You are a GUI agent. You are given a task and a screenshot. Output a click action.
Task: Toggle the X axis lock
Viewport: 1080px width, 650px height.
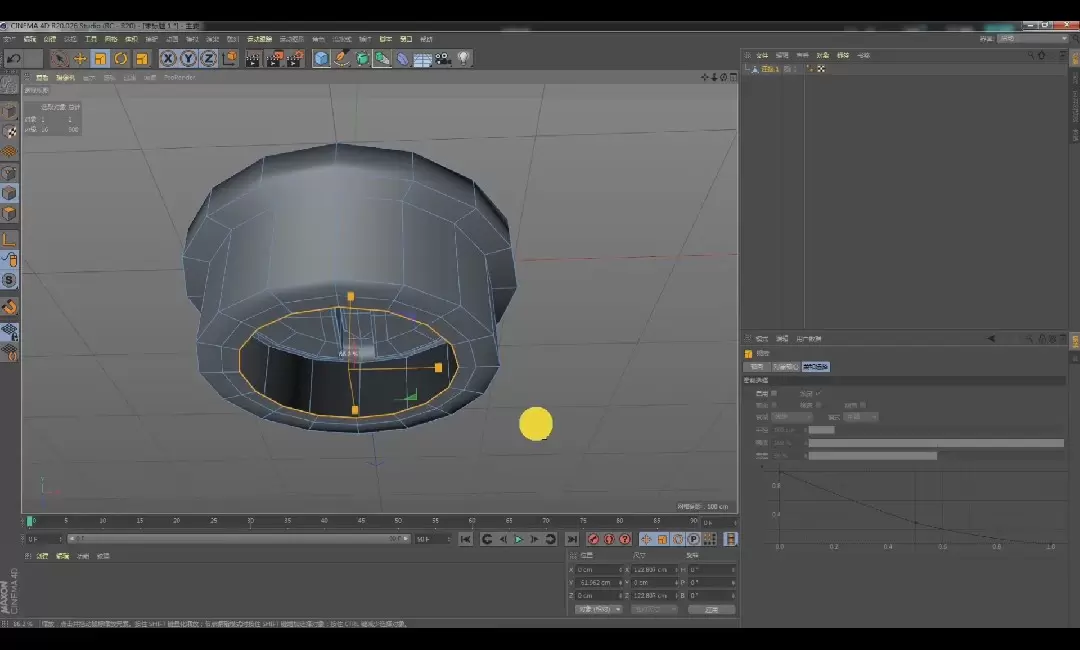(168, 59)
